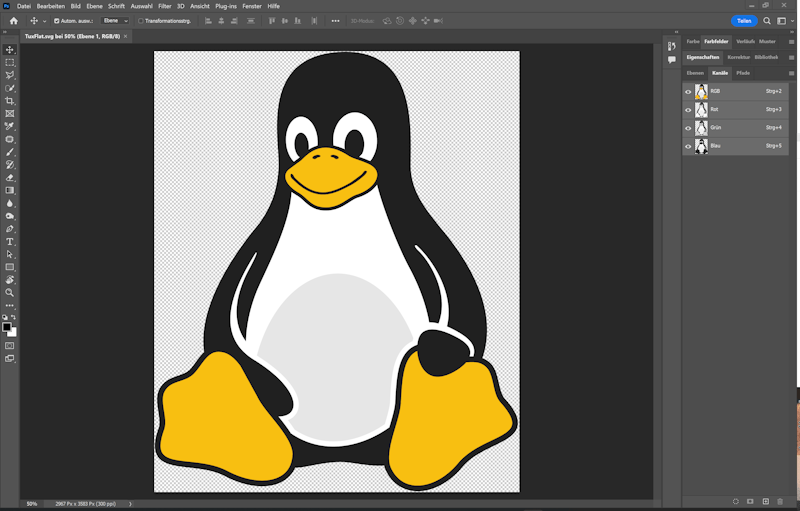Select the Rectangle shape tool
The image size is (800, 511).
click(x=10, y=267)
